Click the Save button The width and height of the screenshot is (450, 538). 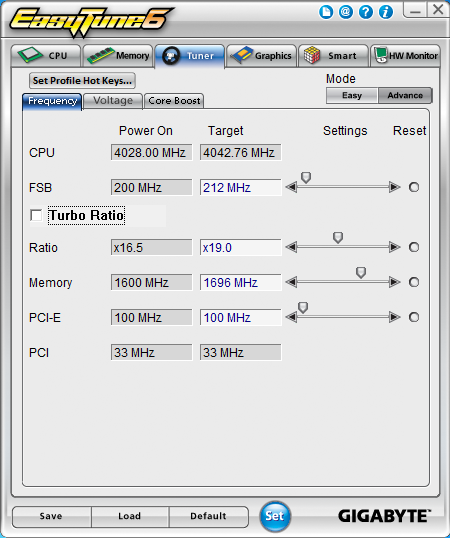(x=52, y=516)
